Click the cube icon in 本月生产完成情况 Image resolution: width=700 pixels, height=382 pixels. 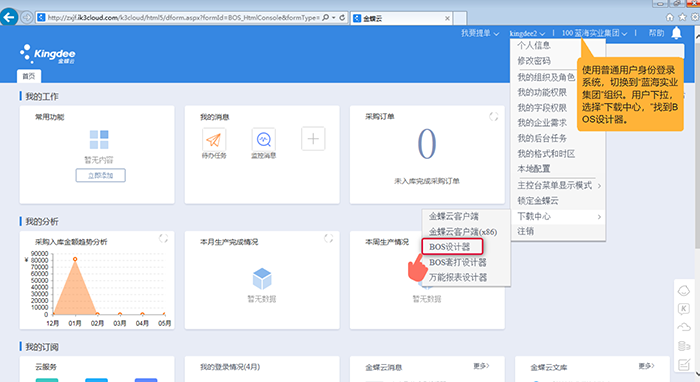pyautogui.click(x=262, y=278)
